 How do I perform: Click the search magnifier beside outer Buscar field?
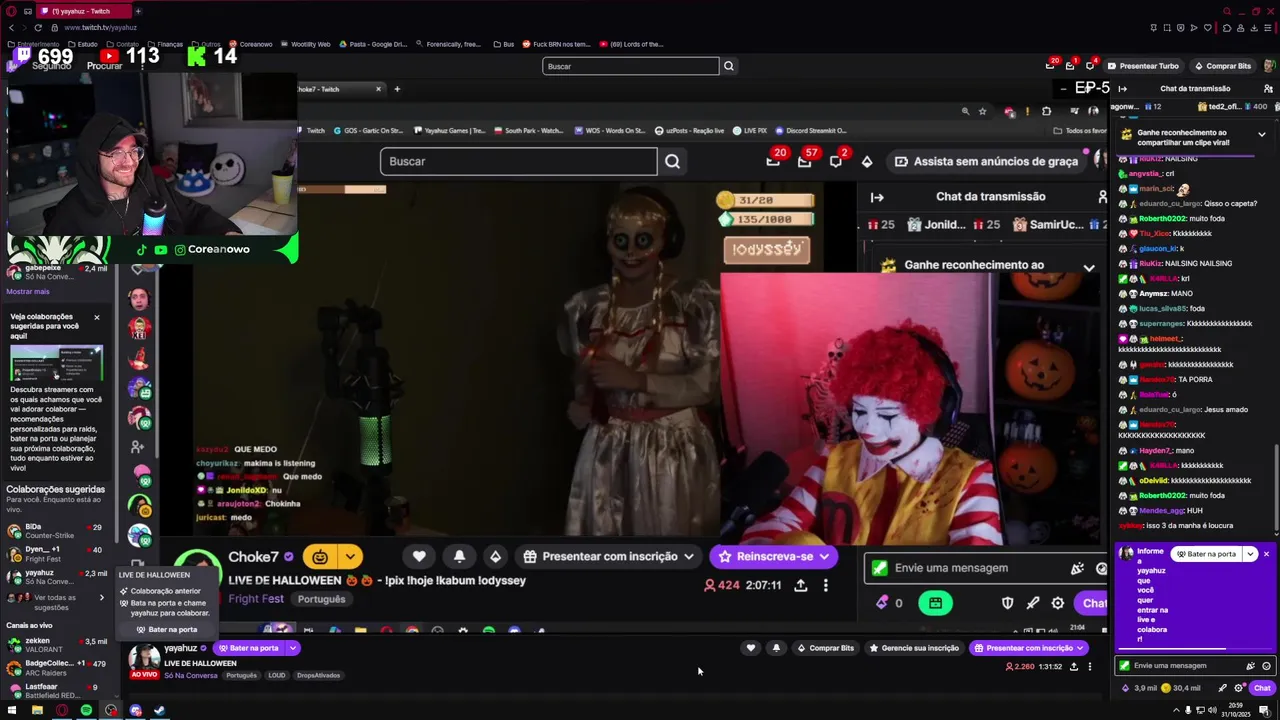pyautogui.click(x=729, y=66)
